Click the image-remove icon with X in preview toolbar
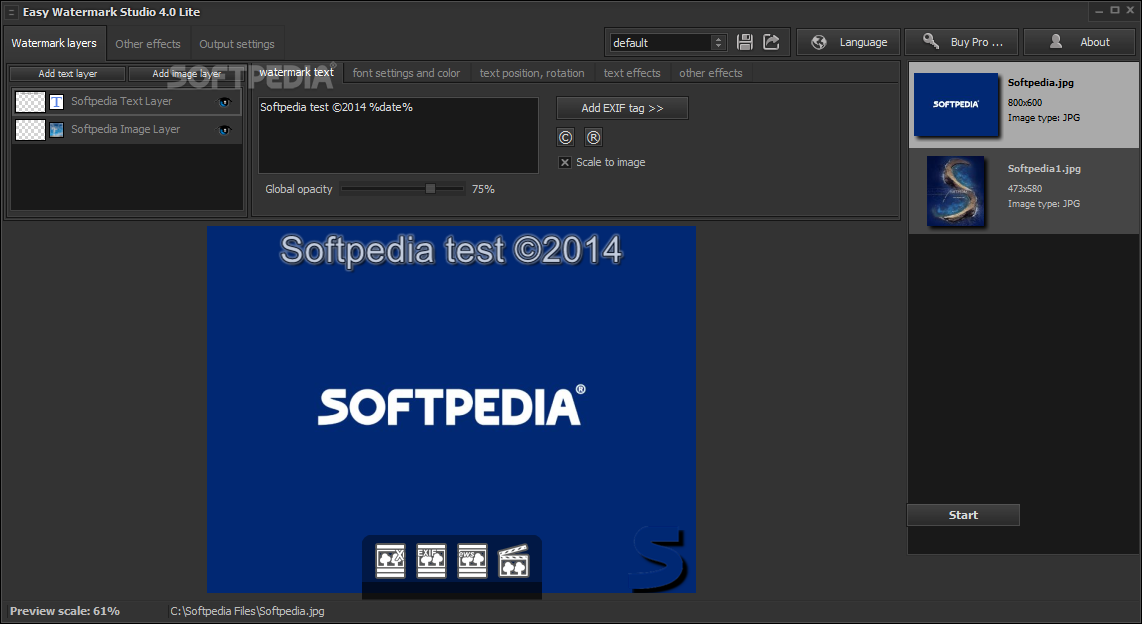Viewport: 1142px width, 624px height. pyautogui.click(x=390, y=561)
